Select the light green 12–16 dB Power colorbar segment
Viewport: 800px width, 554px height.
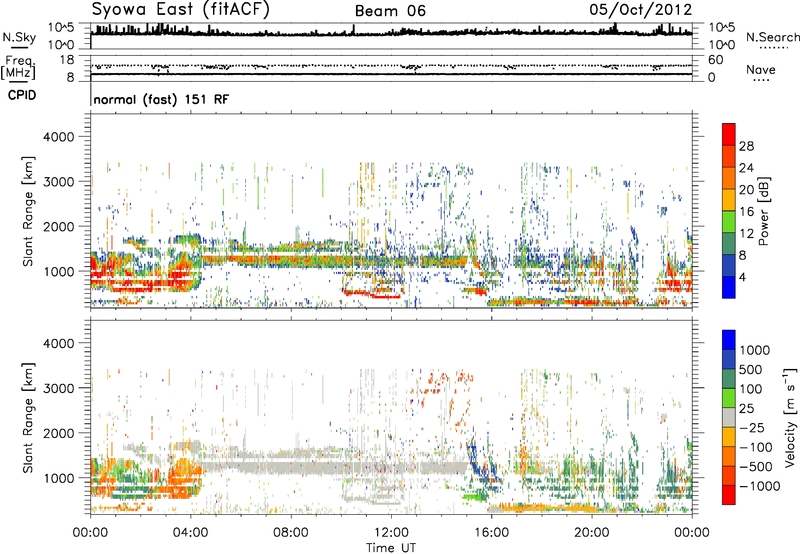click(x=729, y=222)
